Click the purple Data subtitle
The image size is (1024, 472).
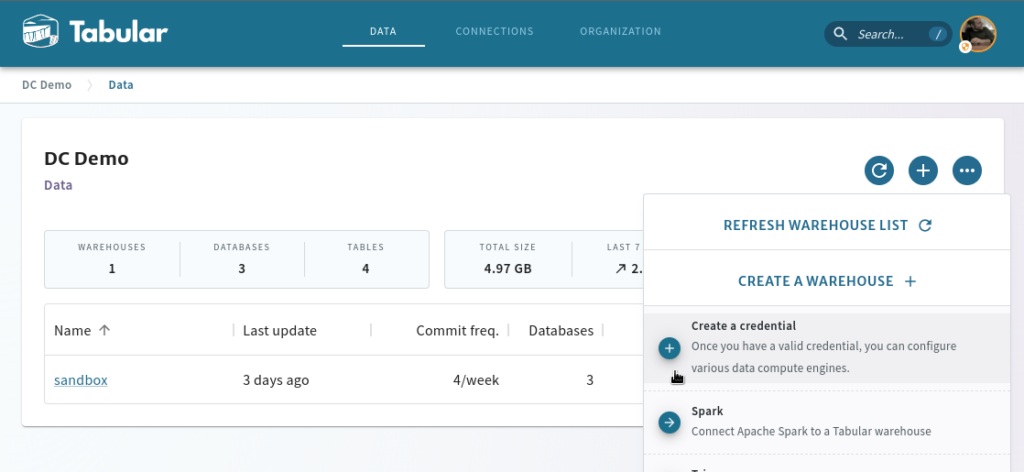(58, 185)
